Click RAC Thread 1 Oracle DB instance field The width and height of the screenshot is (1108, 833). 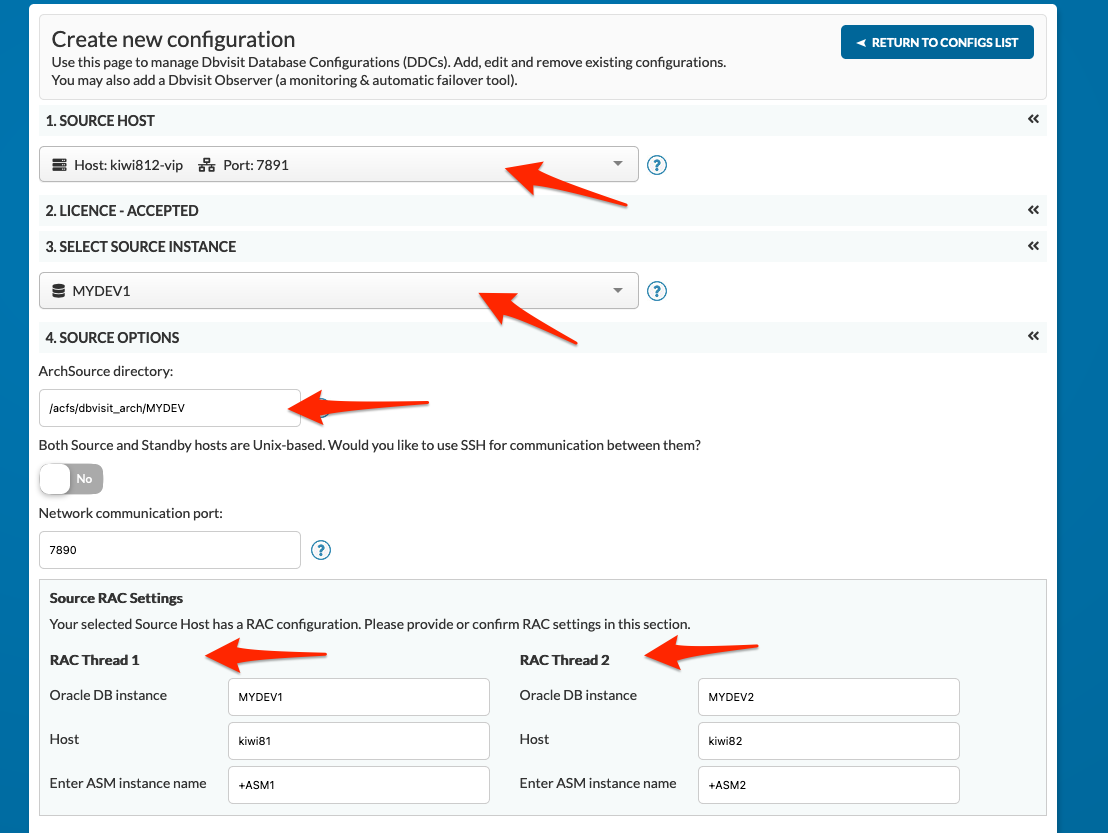click(359, 697)
